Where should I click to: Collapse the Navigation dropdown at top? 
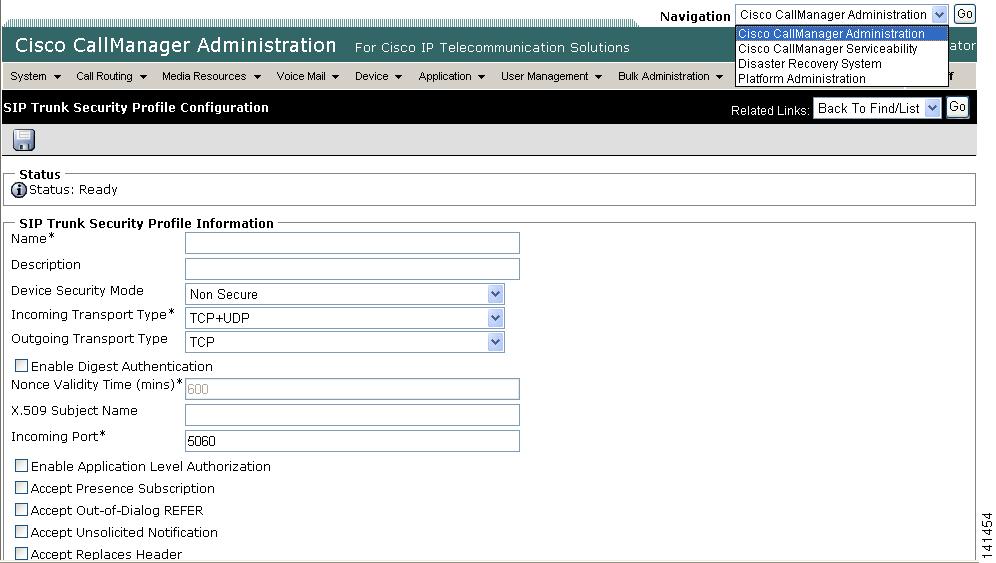[842, 15]
